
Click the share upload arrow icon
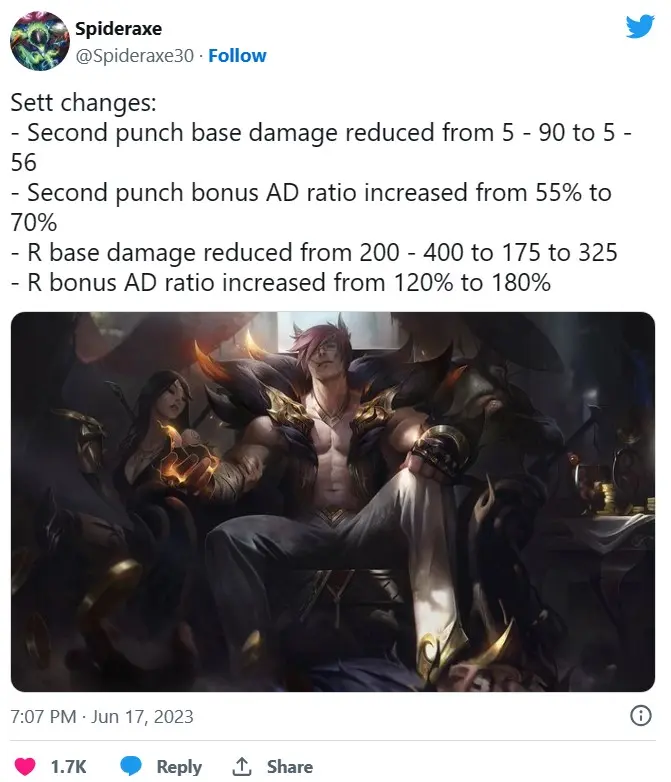[242, 766]
